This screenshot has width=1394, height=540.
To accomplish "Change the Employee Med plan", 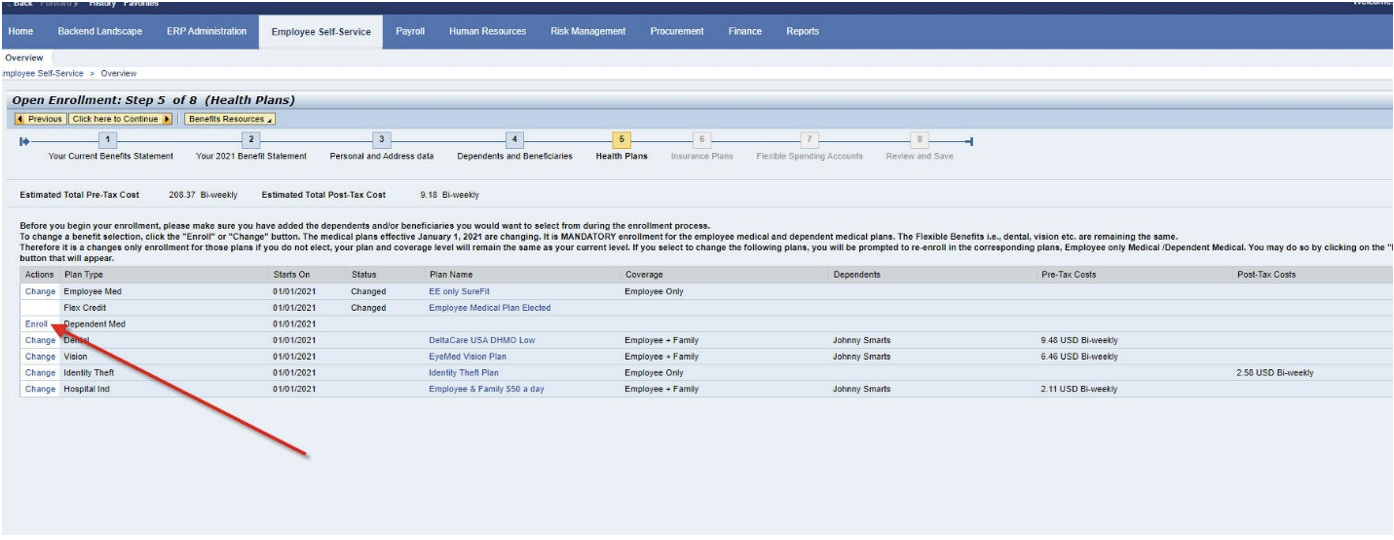I will (x=40, y=291).
